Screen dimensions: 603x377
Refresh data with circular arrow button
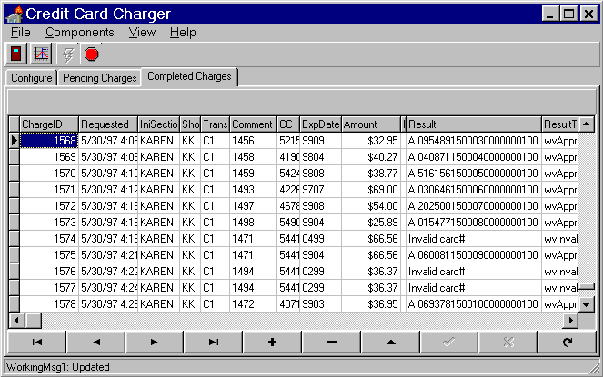567,342
